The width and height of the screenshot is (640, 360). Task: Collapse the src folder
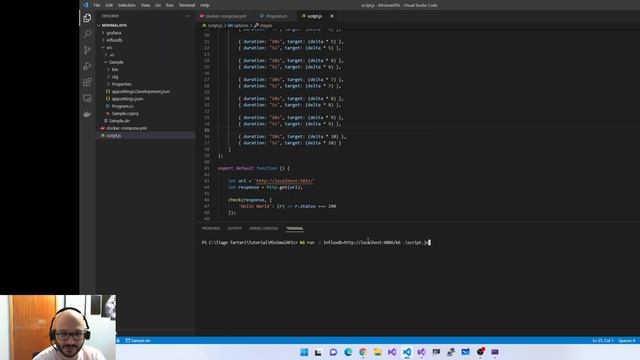[145, 47]
